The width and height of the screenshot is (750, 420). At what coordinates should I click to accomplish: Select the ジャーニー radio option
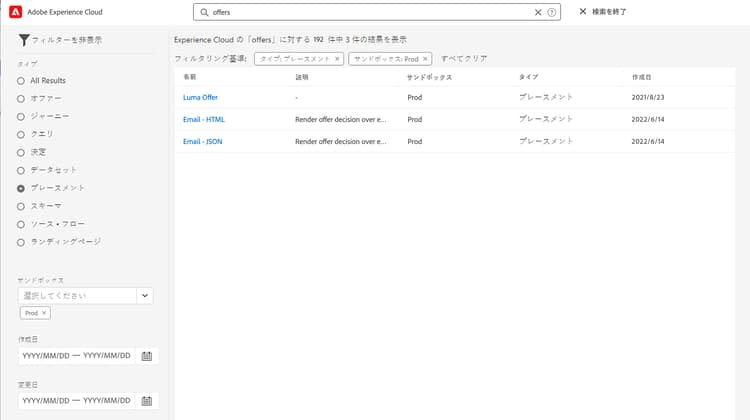pos(21,117)
